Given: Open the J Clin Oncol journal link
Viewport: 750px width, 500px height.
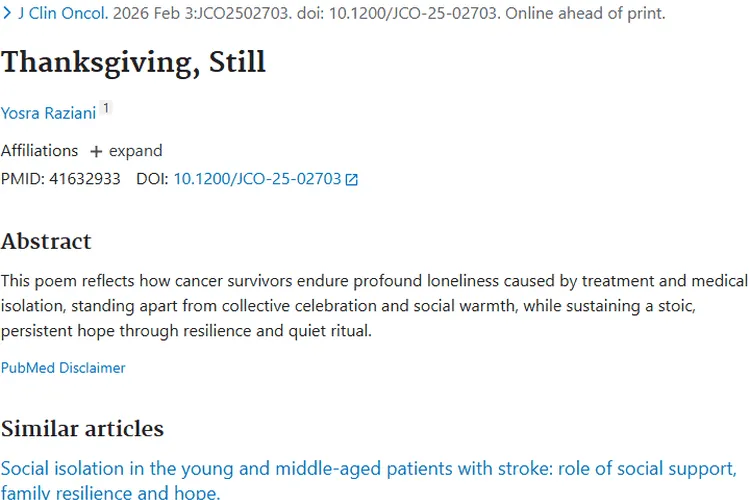Looking at the screenshot, I should (x=62, y=14).
